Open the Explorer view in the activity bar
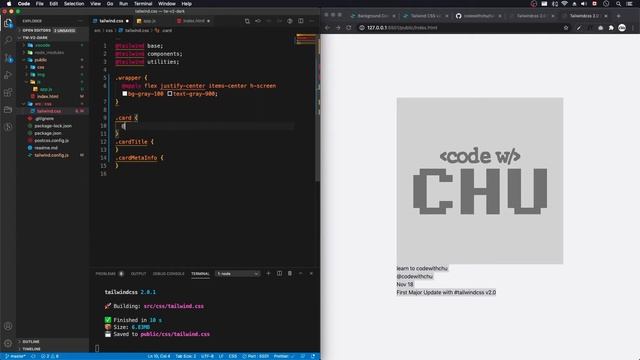Viewport: 640px width, 360px height. 8,23
